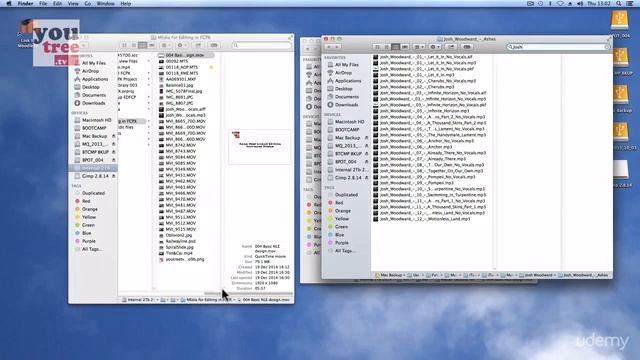This screenshot has height=360, width=640.
Task: Select BOOTCAMP in Media for Editing sidebar
Action: pyautogui.click(x=94, y=128)
